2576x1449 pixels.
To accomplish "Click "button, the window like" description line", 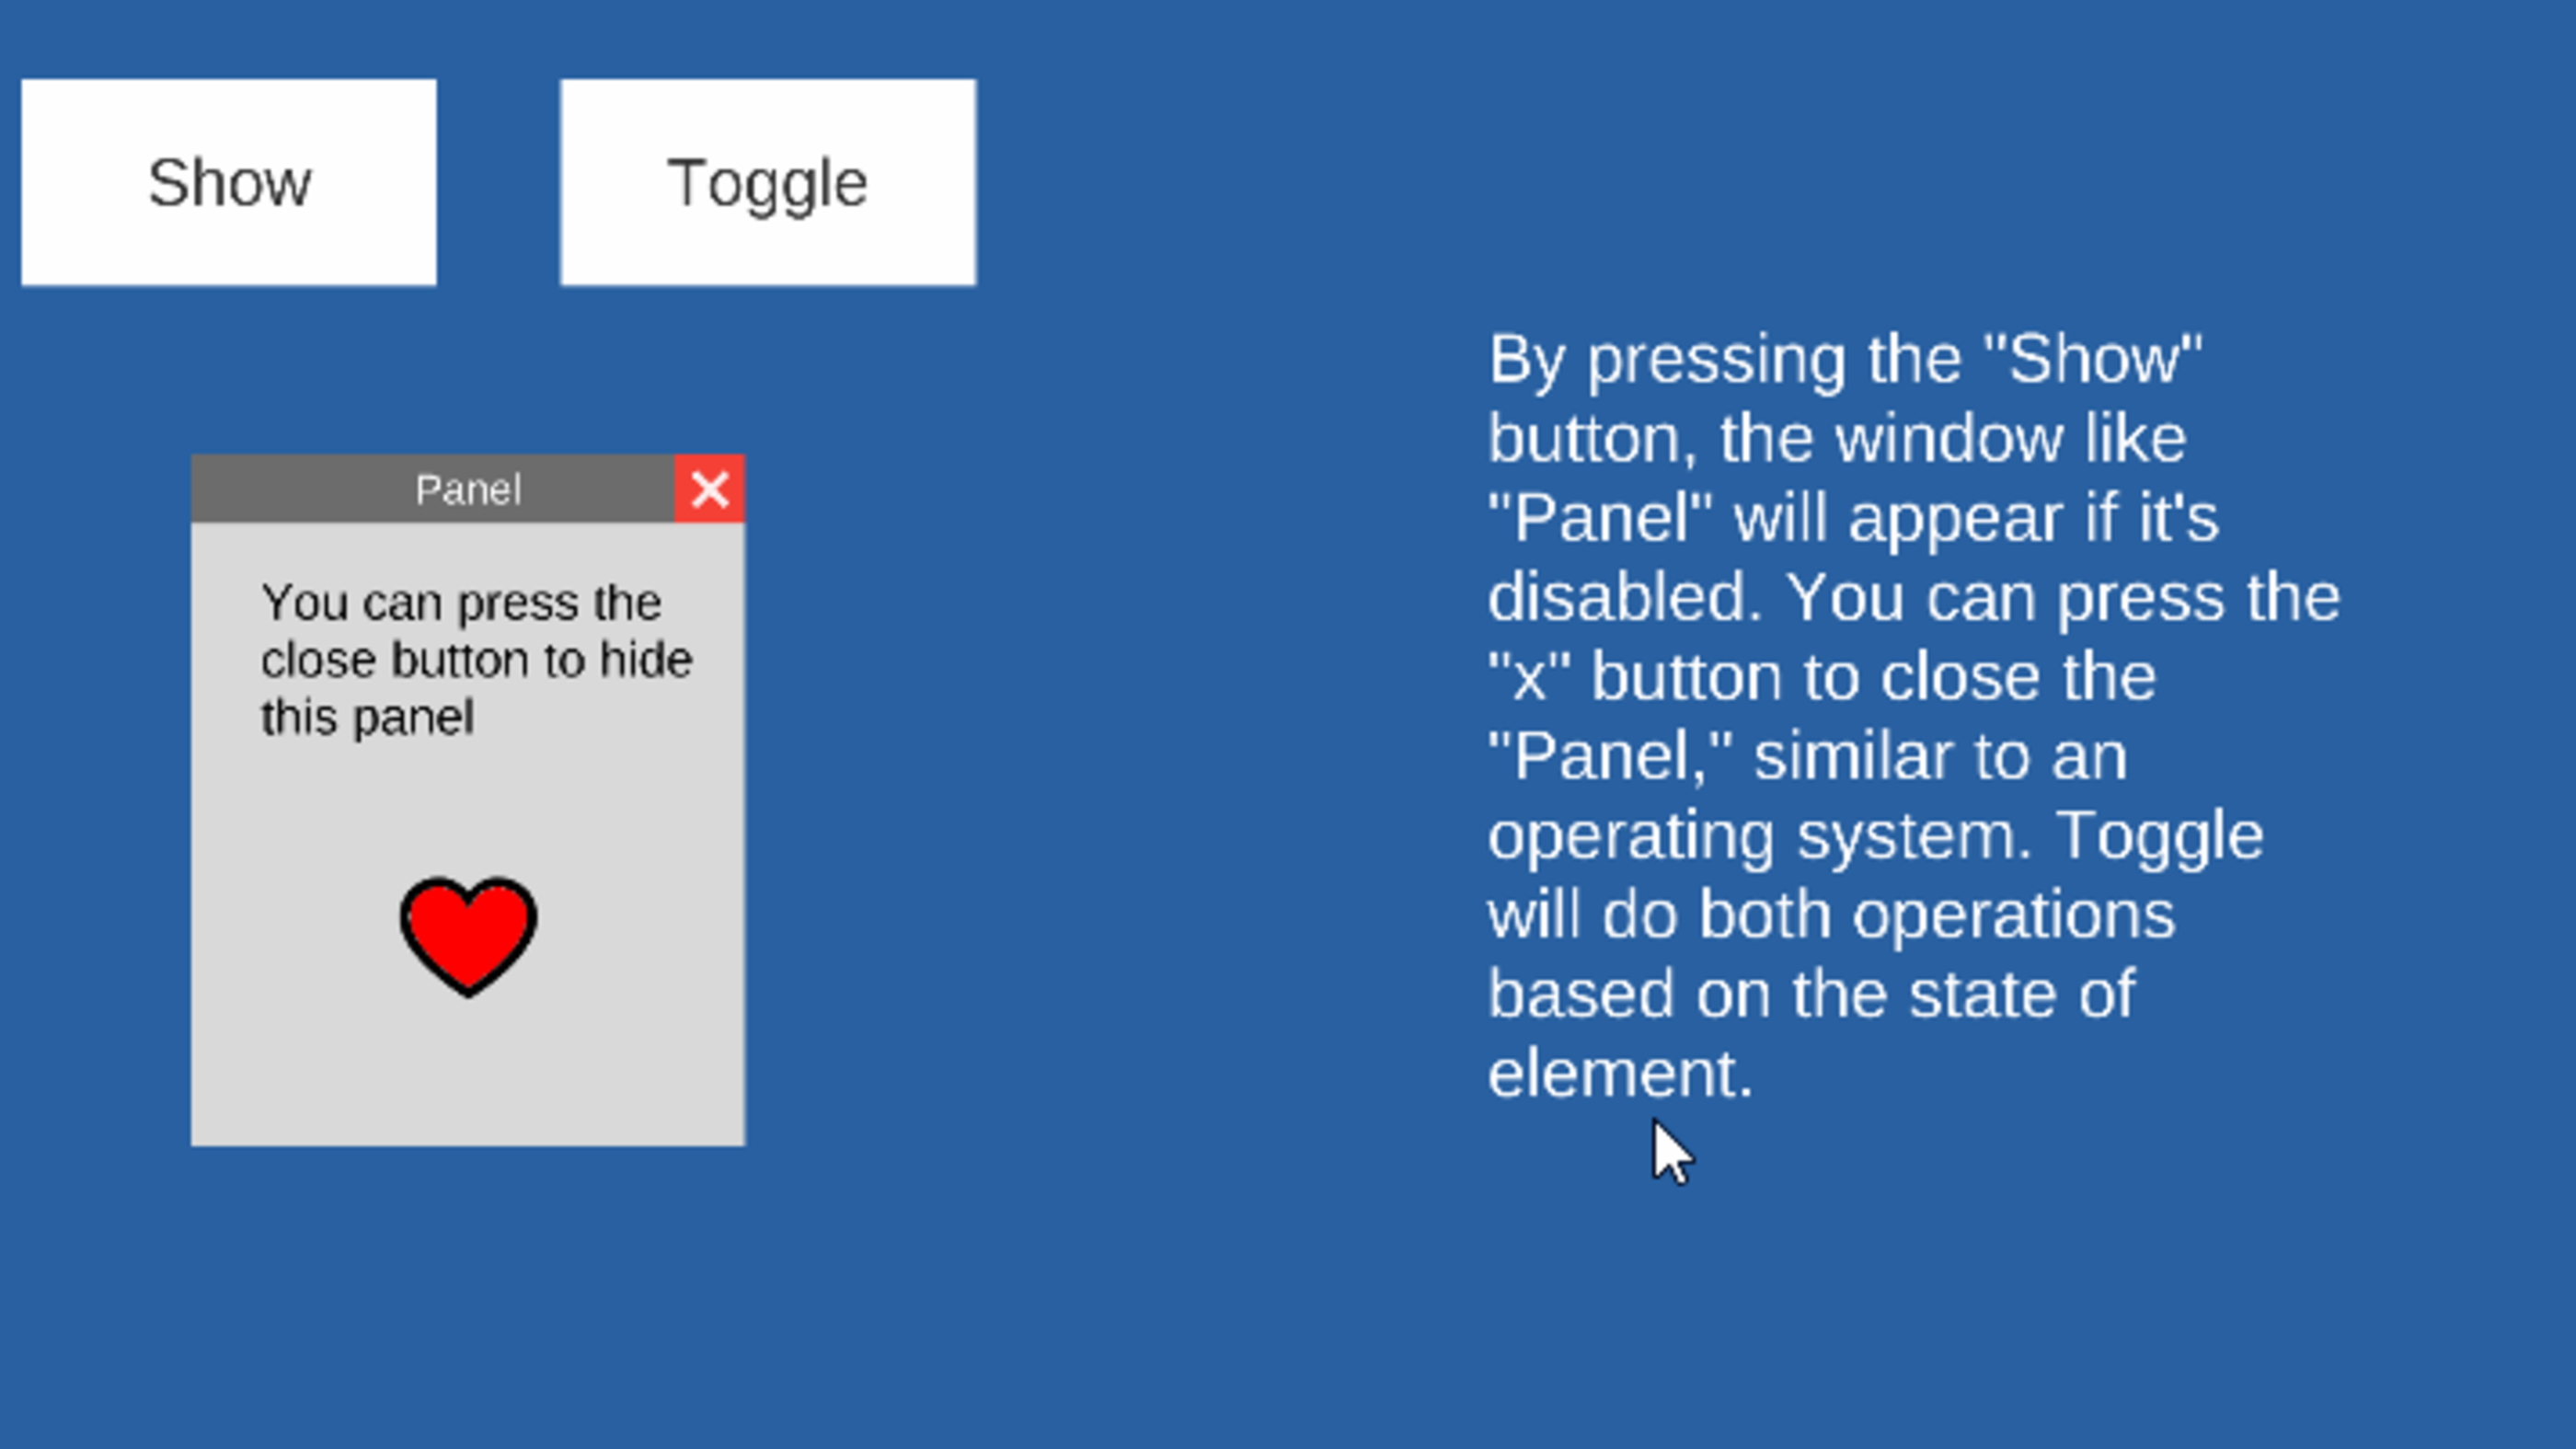I will tap(1838, 438).
